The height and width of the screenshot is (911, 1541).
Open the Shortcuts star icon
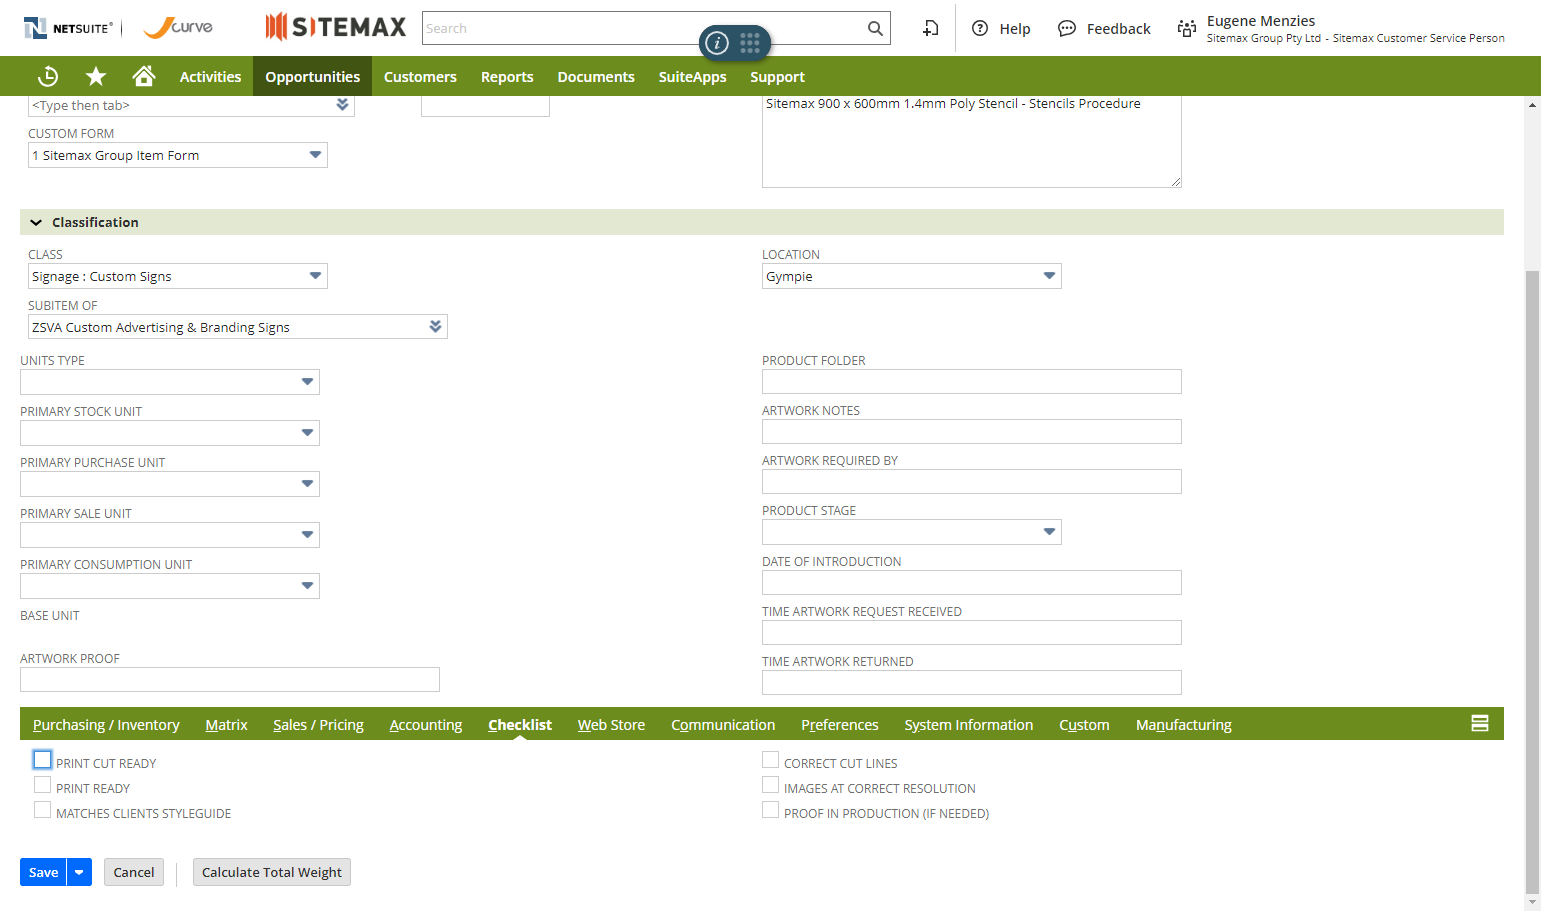96,76
